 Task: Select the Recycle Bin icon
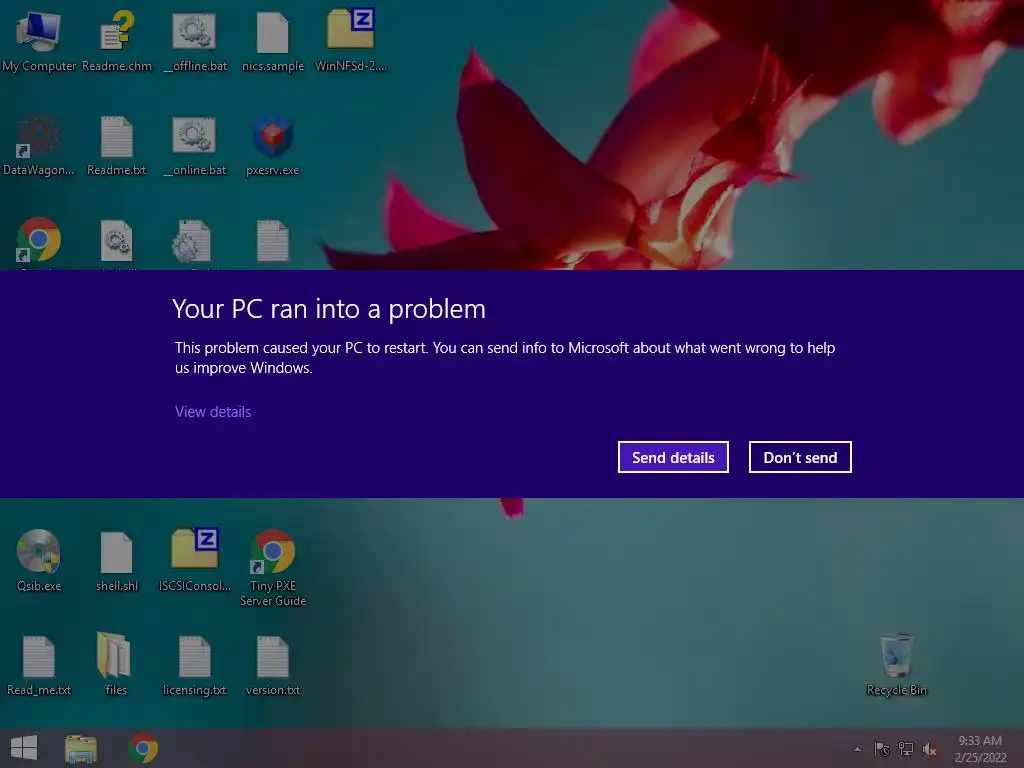point(897,665)
